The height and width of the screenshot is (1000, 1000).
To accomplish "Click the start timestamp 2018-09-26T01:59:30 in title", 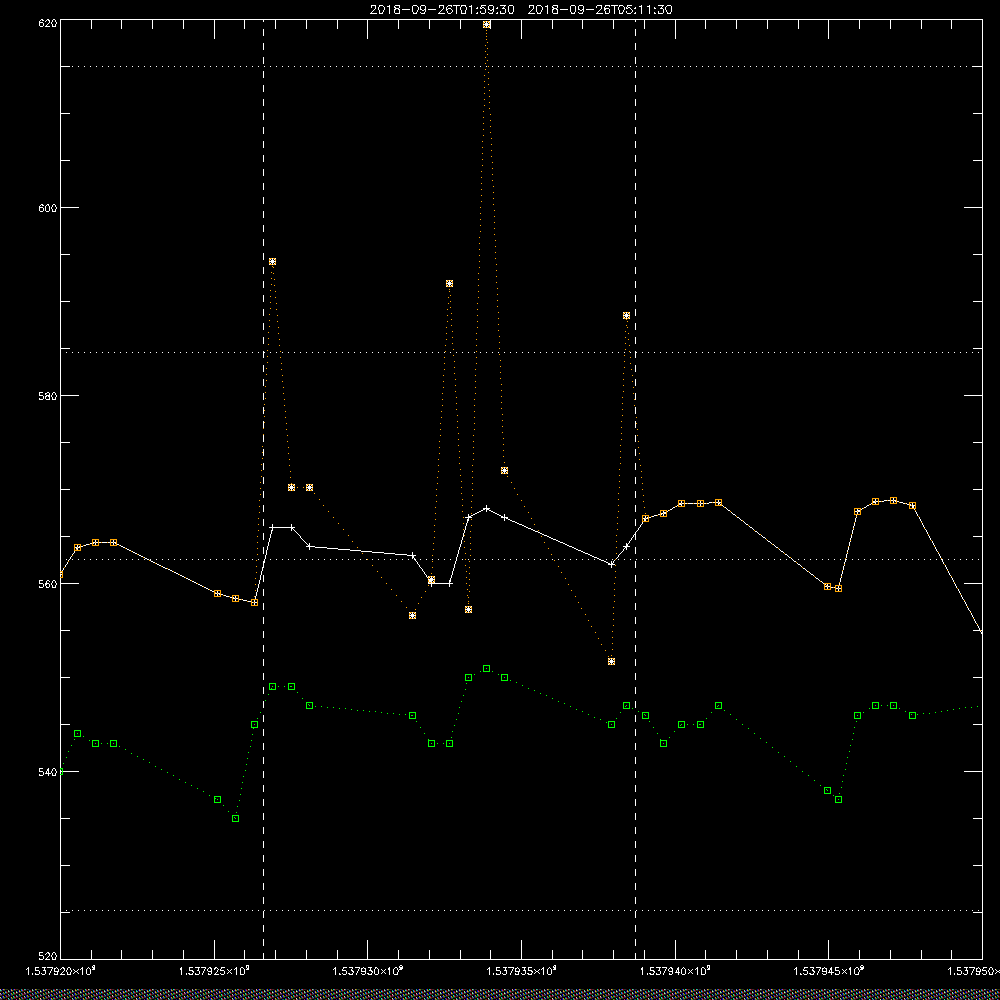I will [442, 10].
